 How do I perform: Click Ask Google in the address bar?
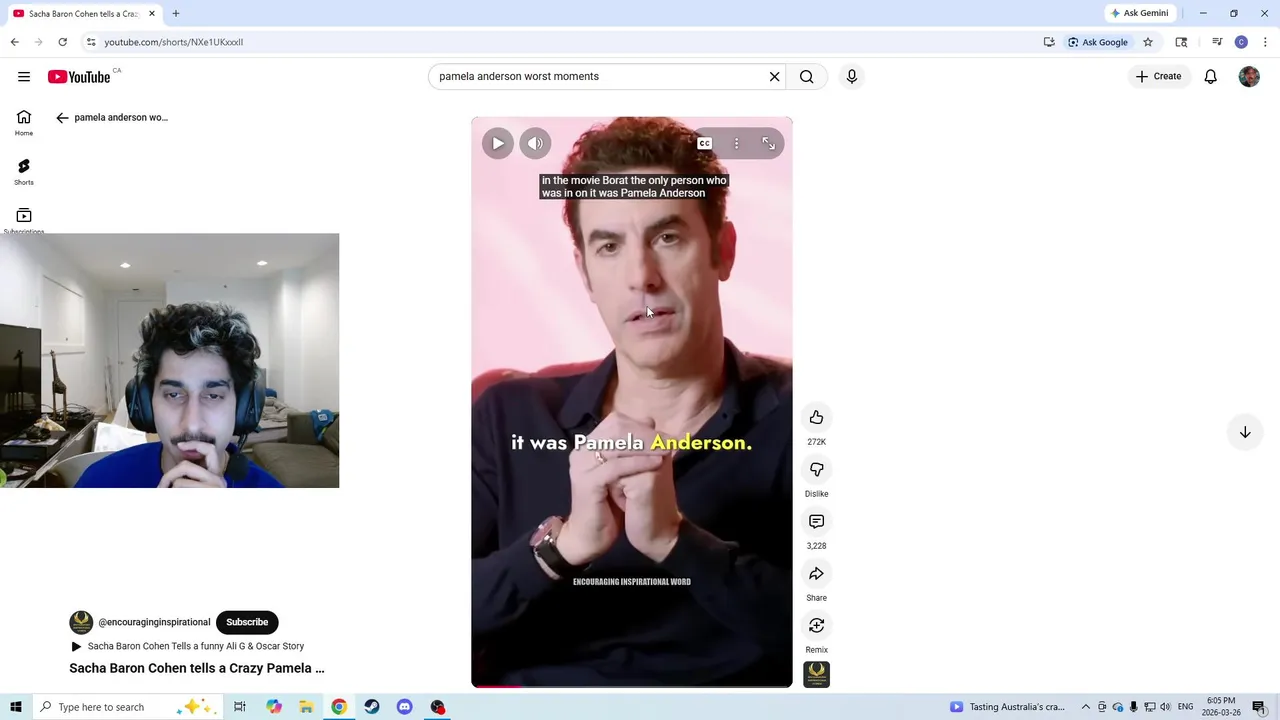(1097, 42)
